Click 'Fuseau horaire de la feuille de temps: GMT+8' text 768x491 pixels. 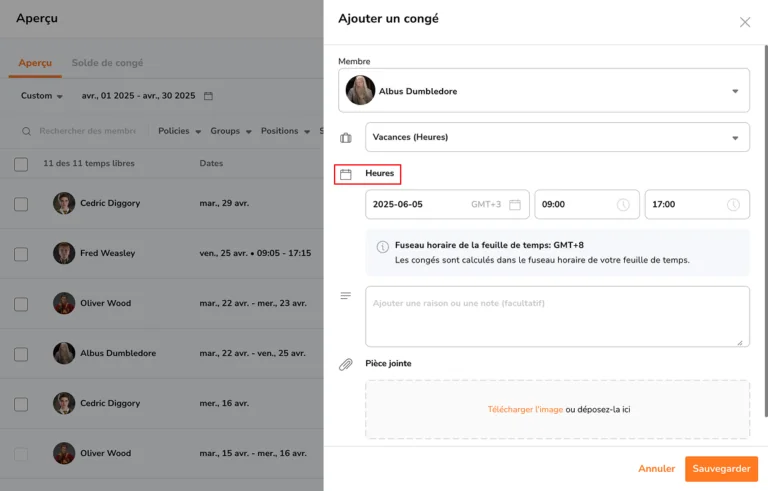pyautogui.click(x=489, y=245)
